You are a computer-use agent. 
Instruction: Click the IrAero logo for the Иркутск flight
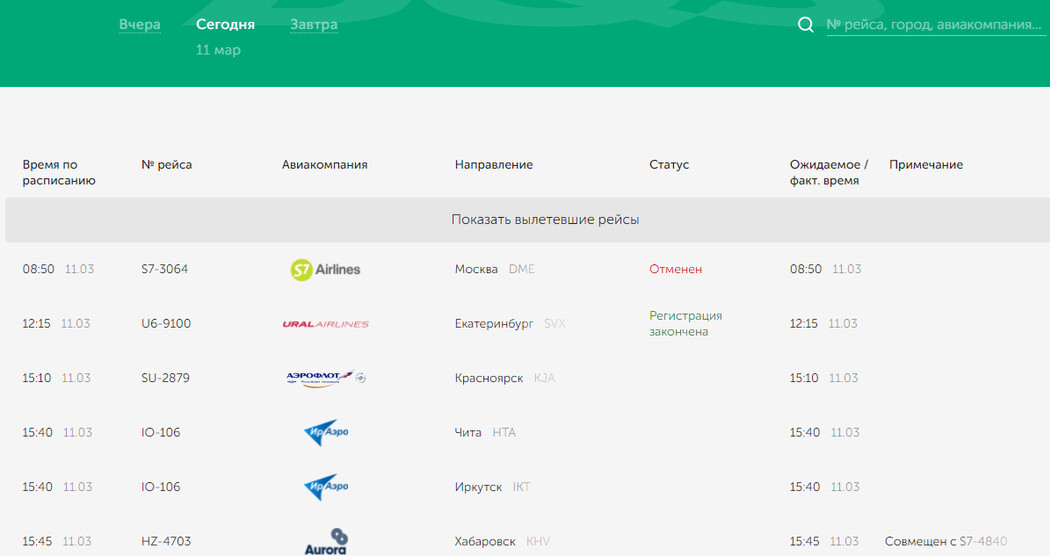(x=325, y=487)
